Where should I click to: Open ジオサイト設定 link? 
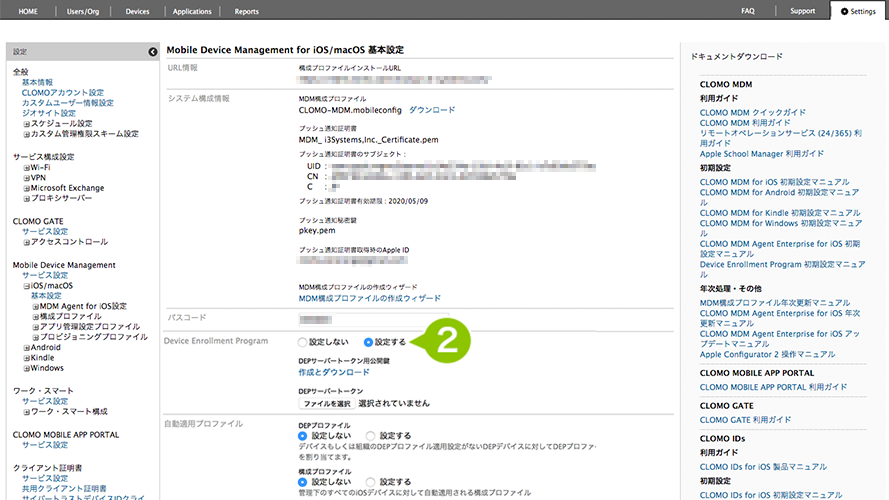[49, 113]
